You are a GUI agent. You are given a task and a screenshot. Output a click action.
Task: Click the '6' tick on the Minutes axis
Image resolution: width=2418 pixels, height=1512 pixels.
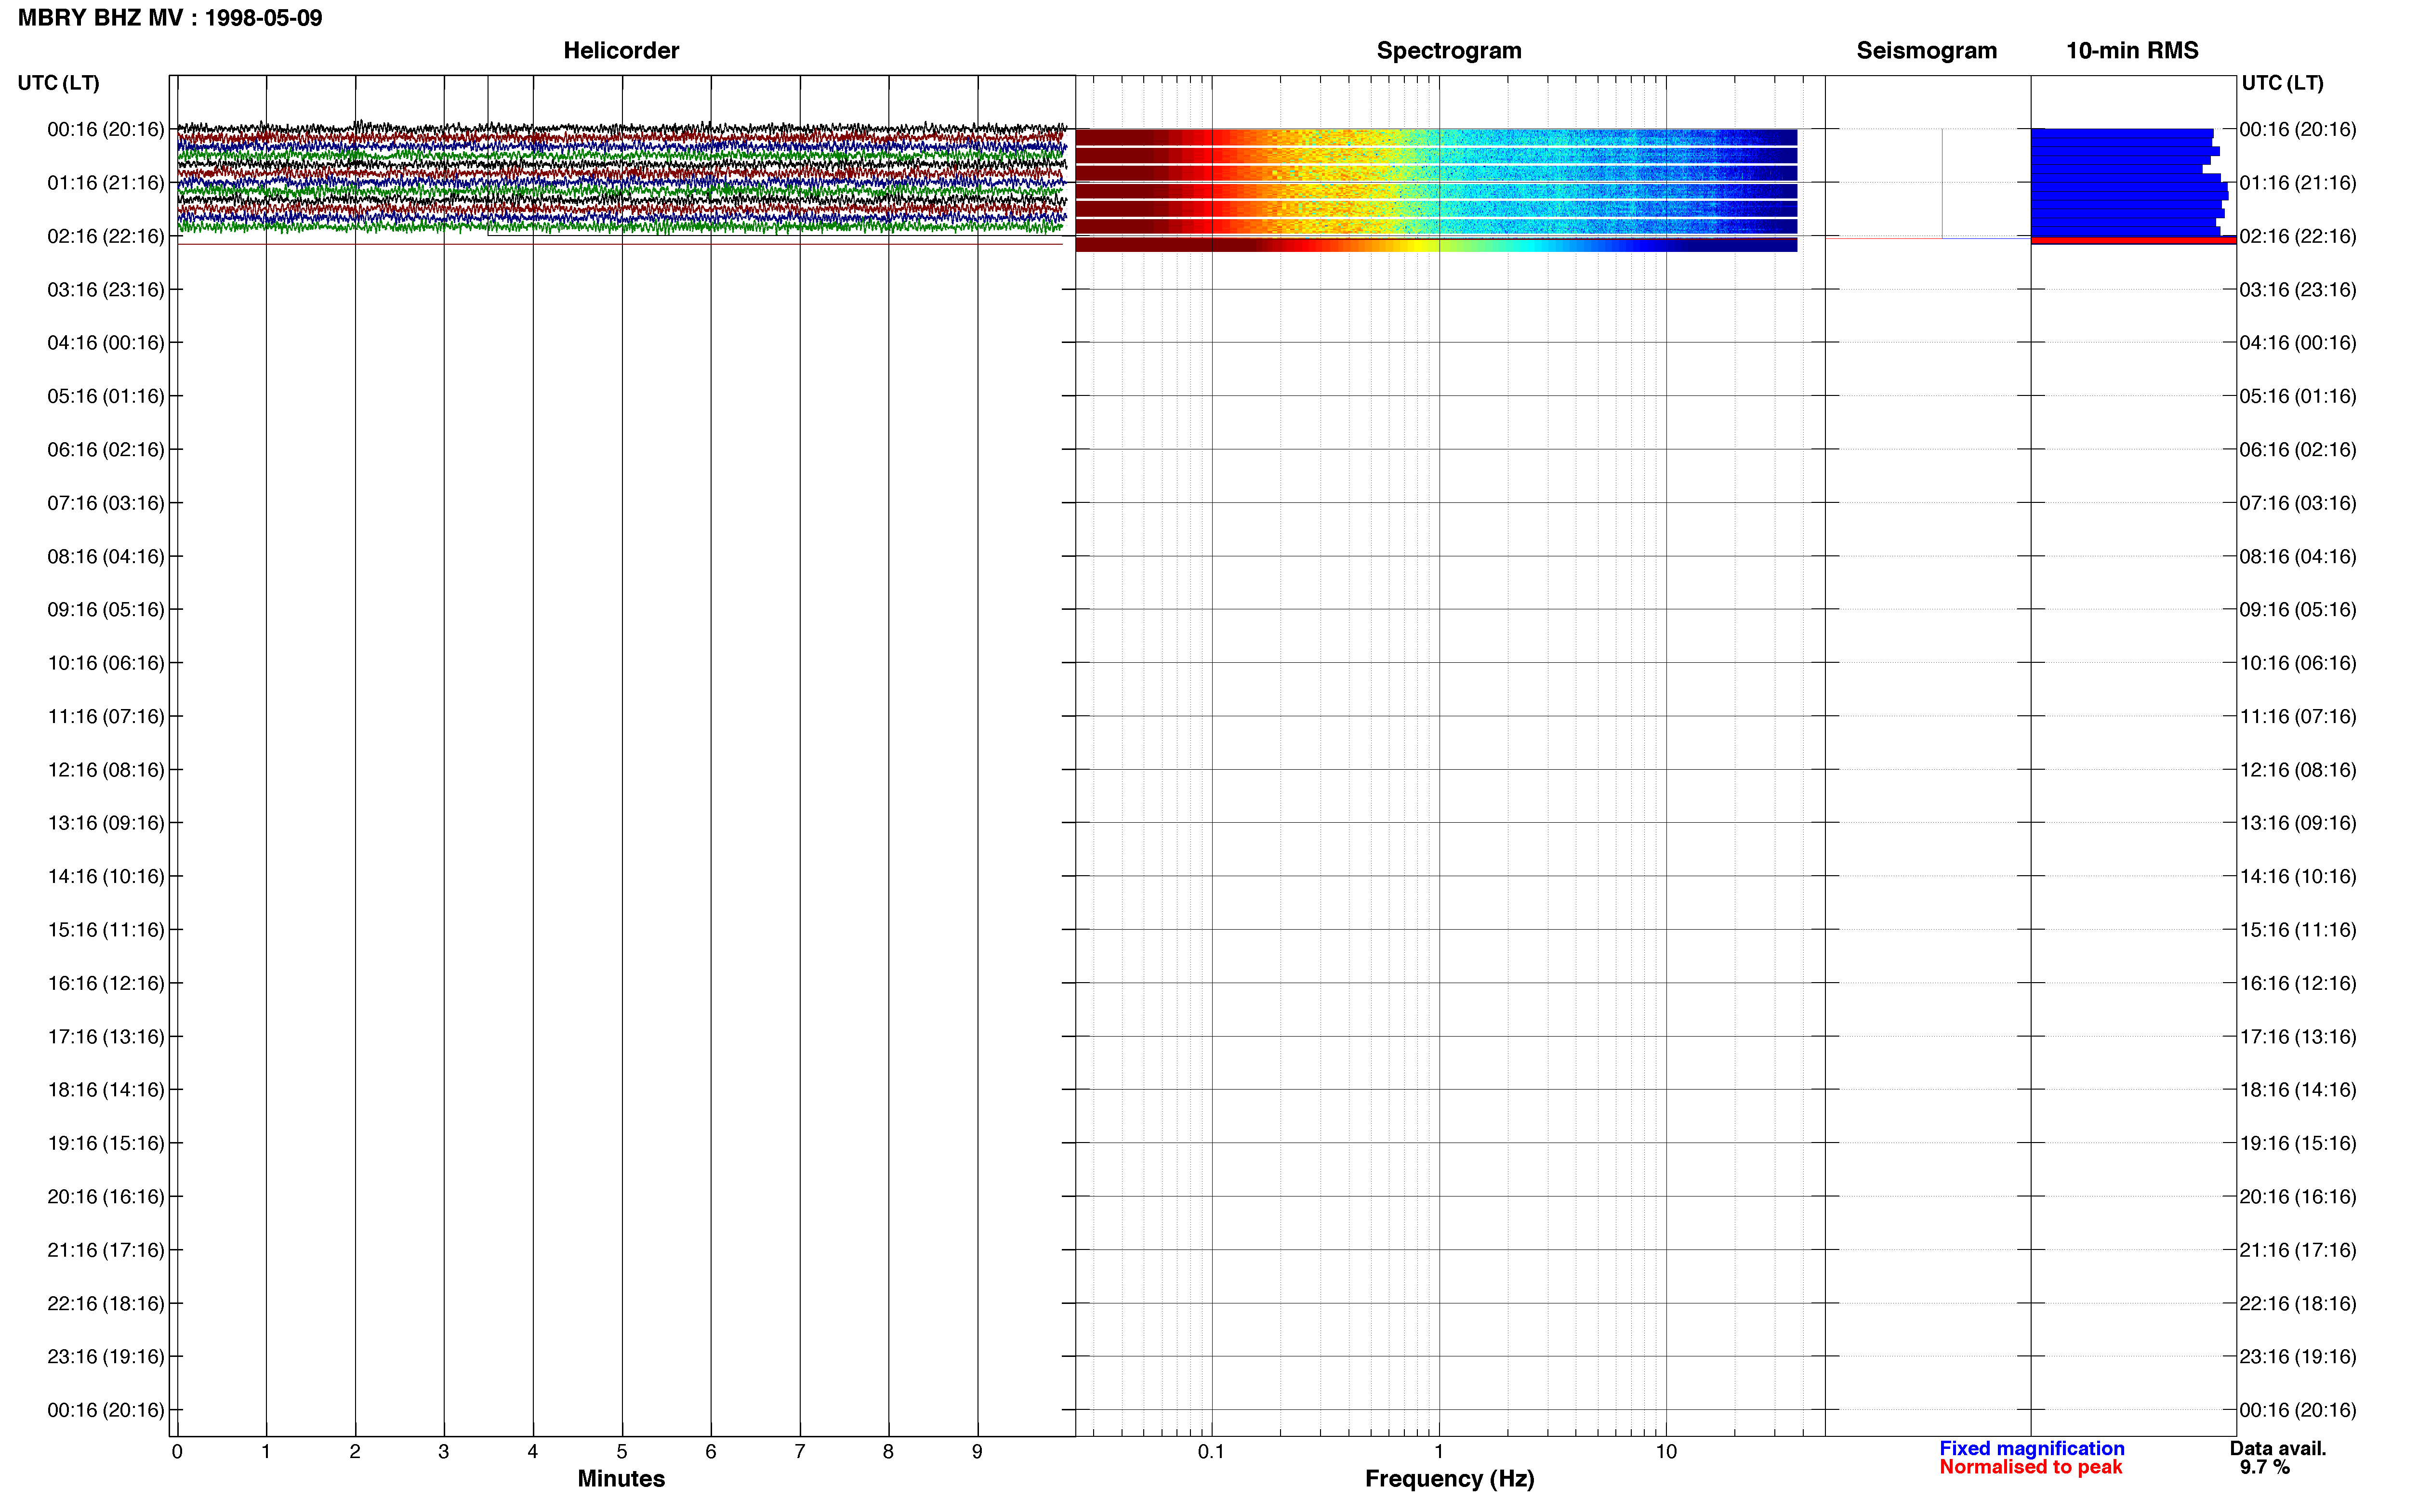[711, 1451]
